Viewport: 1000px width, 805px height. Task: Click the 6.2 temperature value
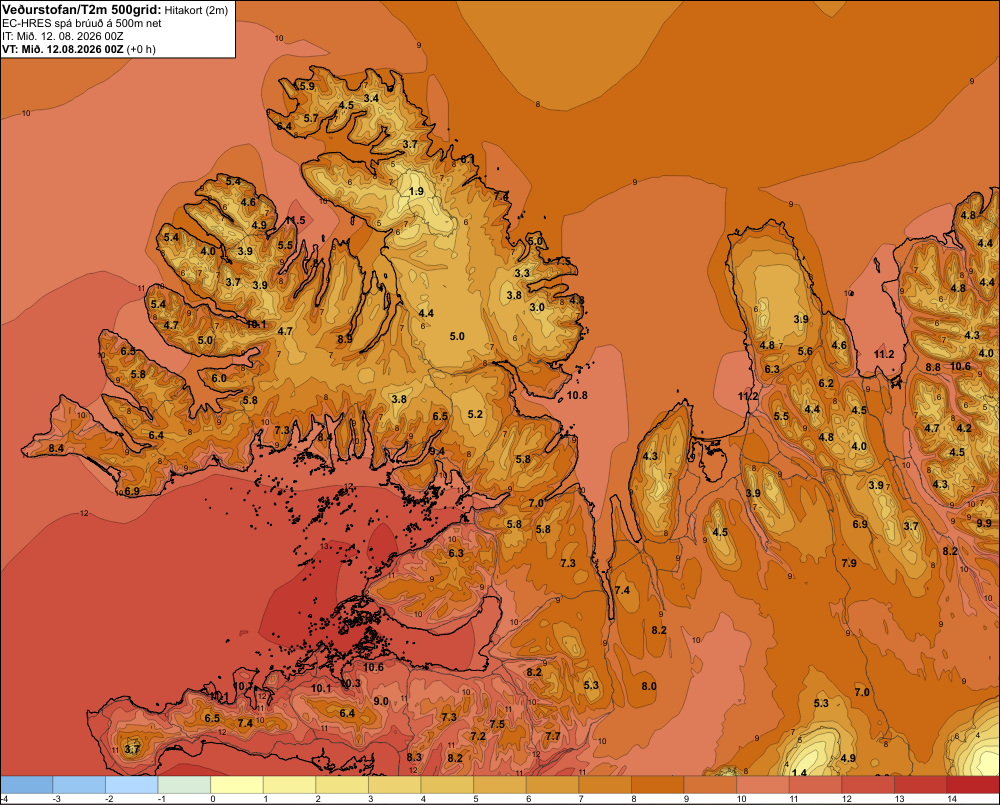(826, 383)
